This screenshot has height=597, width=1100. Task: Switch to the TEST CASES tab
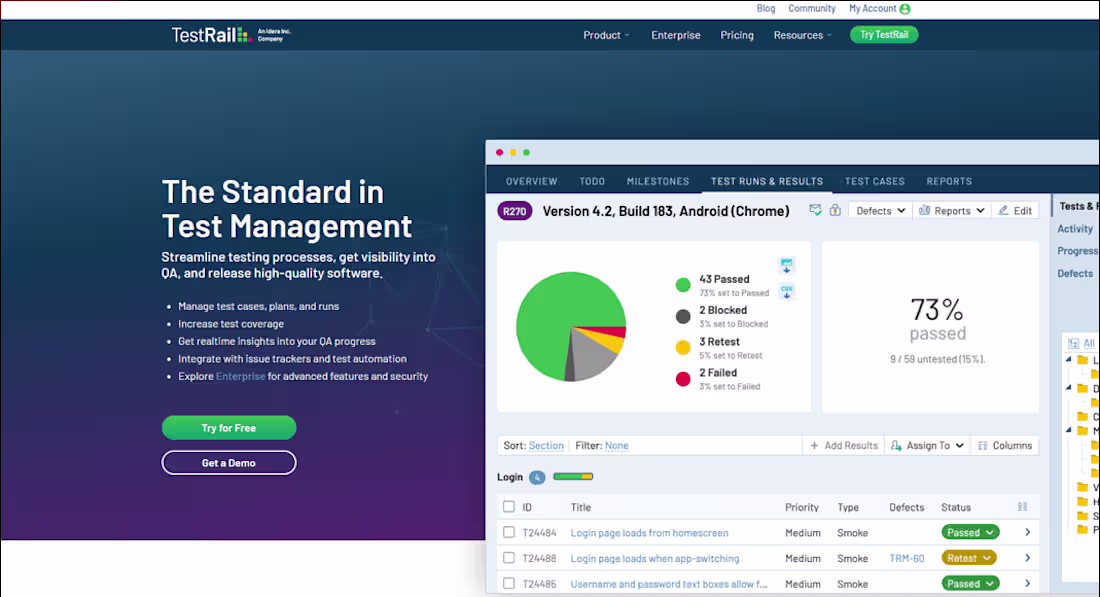tap(874, 181)
